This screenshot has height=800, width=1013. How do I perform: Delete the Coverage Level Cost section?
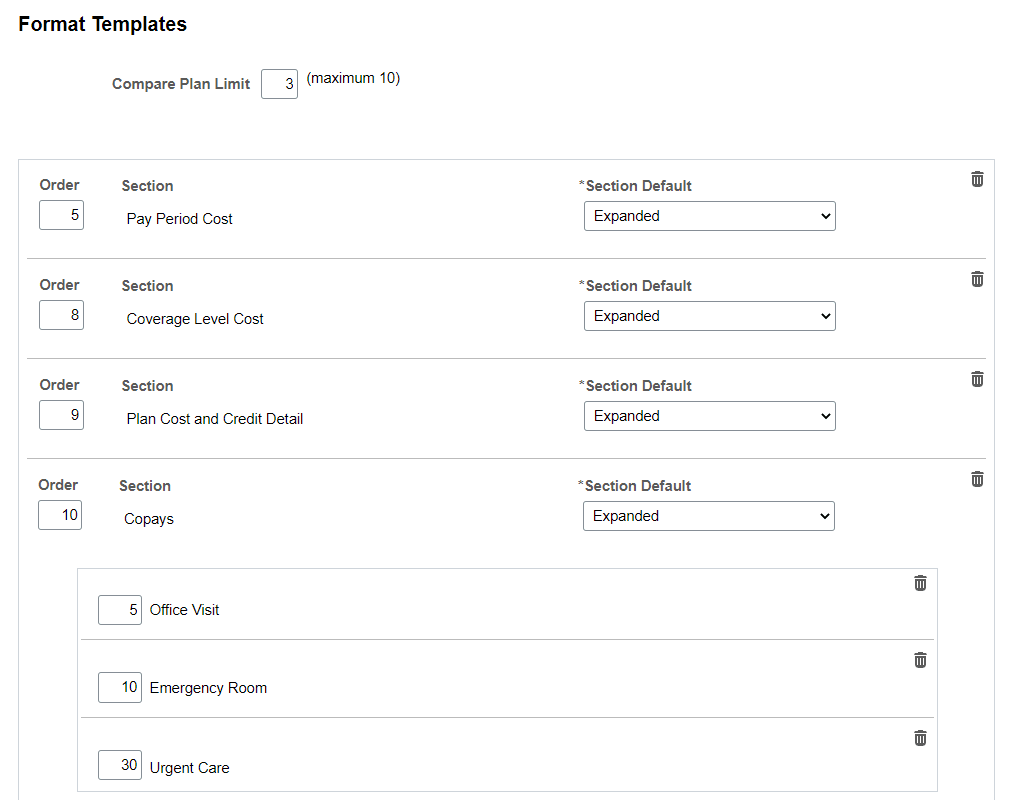pyautogui.click(x=977, y=279)
